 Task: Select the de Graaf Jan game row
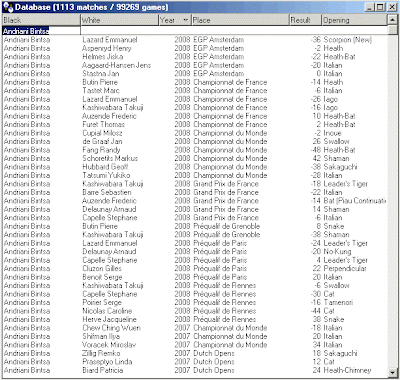195,141
